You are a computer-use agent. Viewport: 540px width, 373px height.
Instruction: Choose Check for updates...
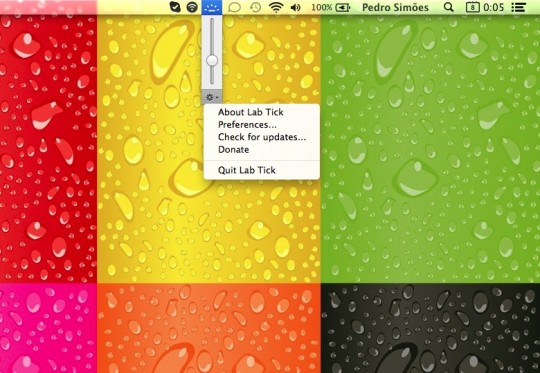point(262,137)
